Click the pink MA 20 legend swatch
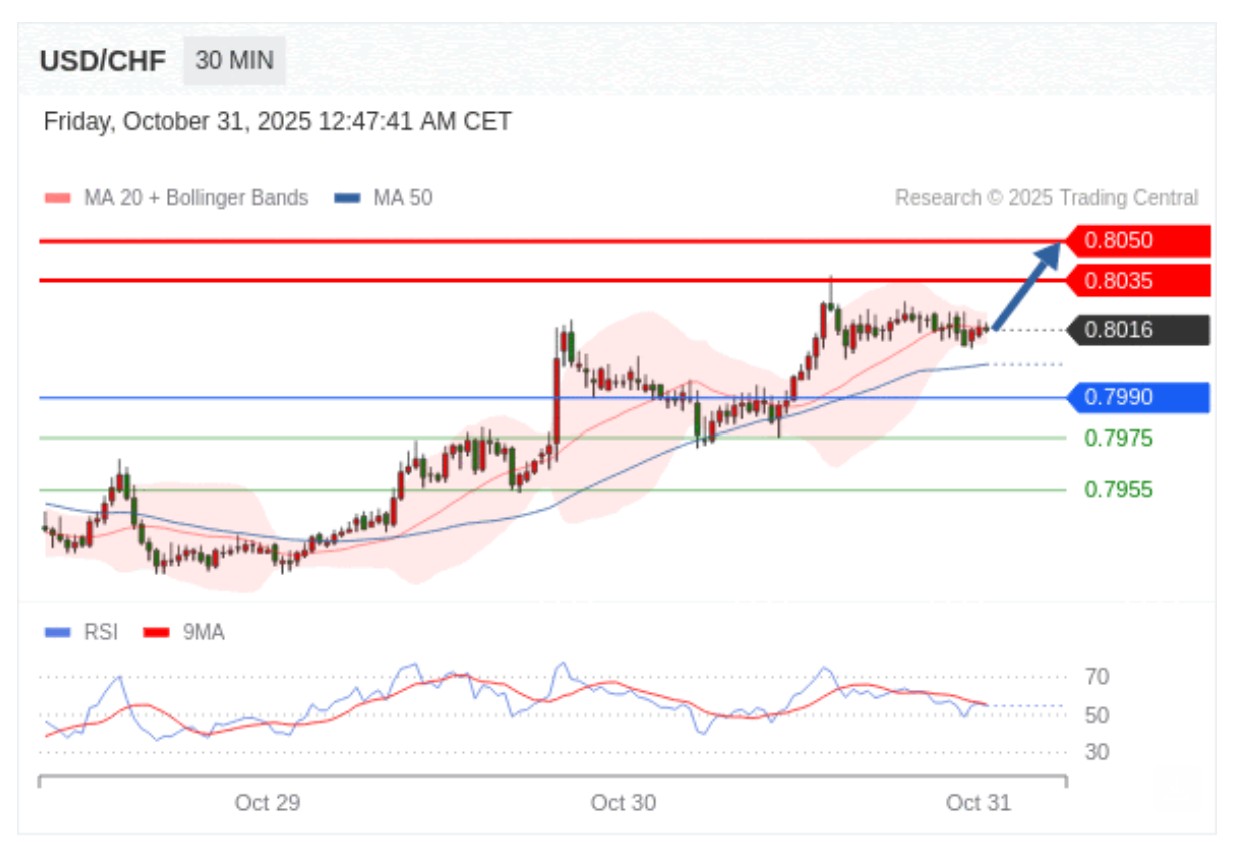 [x=58, y=198]
